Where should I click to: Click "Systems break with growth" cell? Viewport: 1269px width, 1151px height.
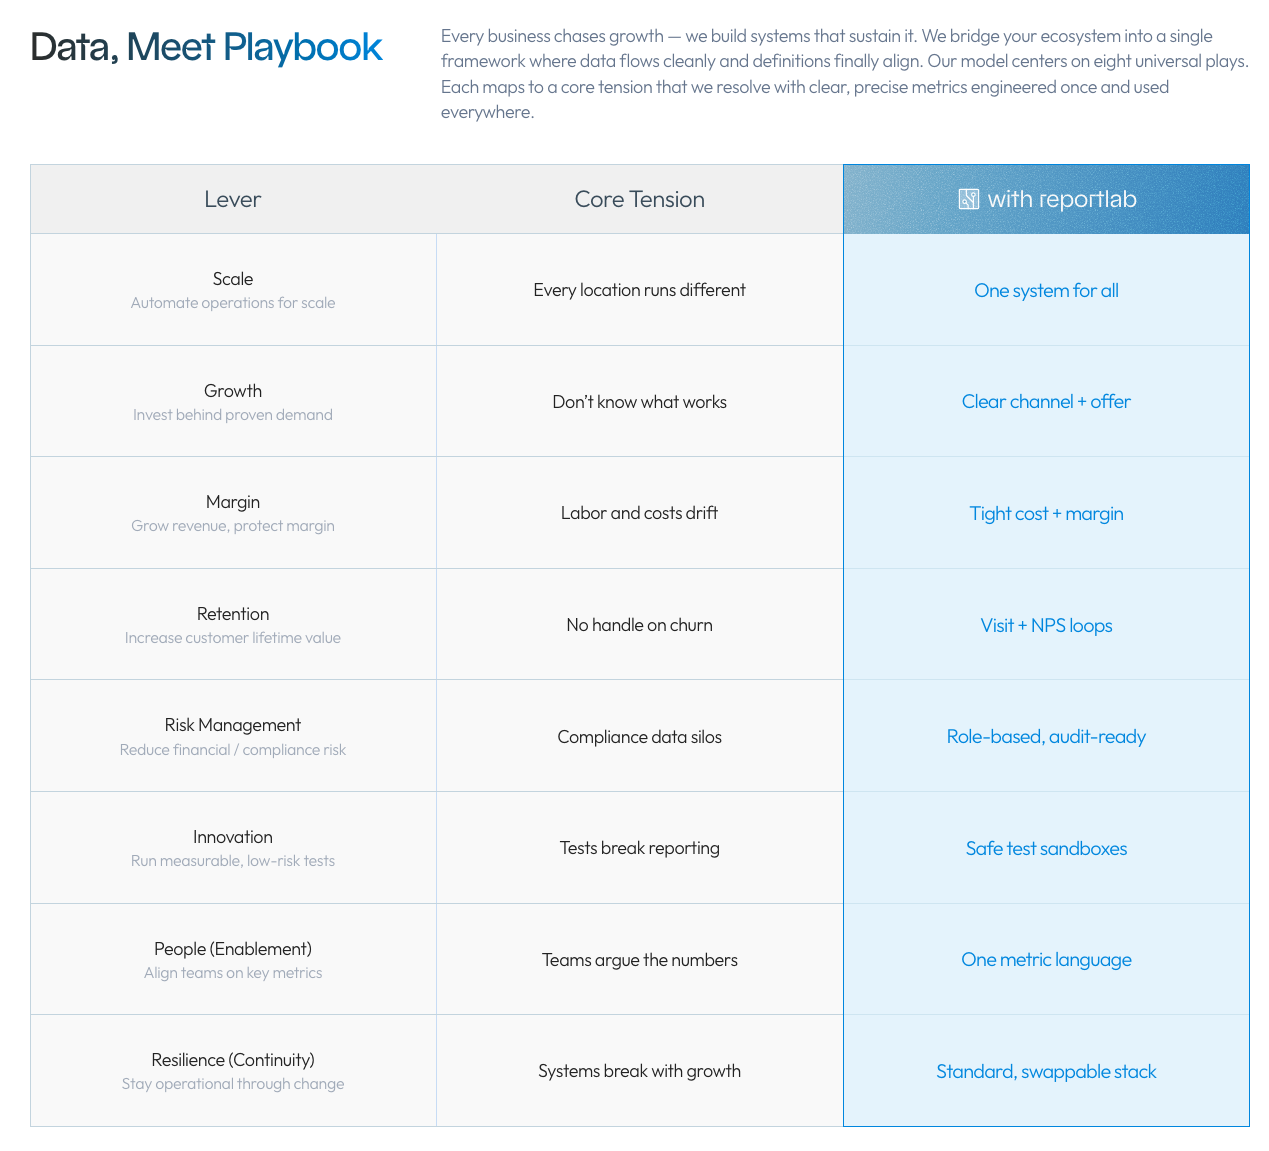tap(639, 1071)
